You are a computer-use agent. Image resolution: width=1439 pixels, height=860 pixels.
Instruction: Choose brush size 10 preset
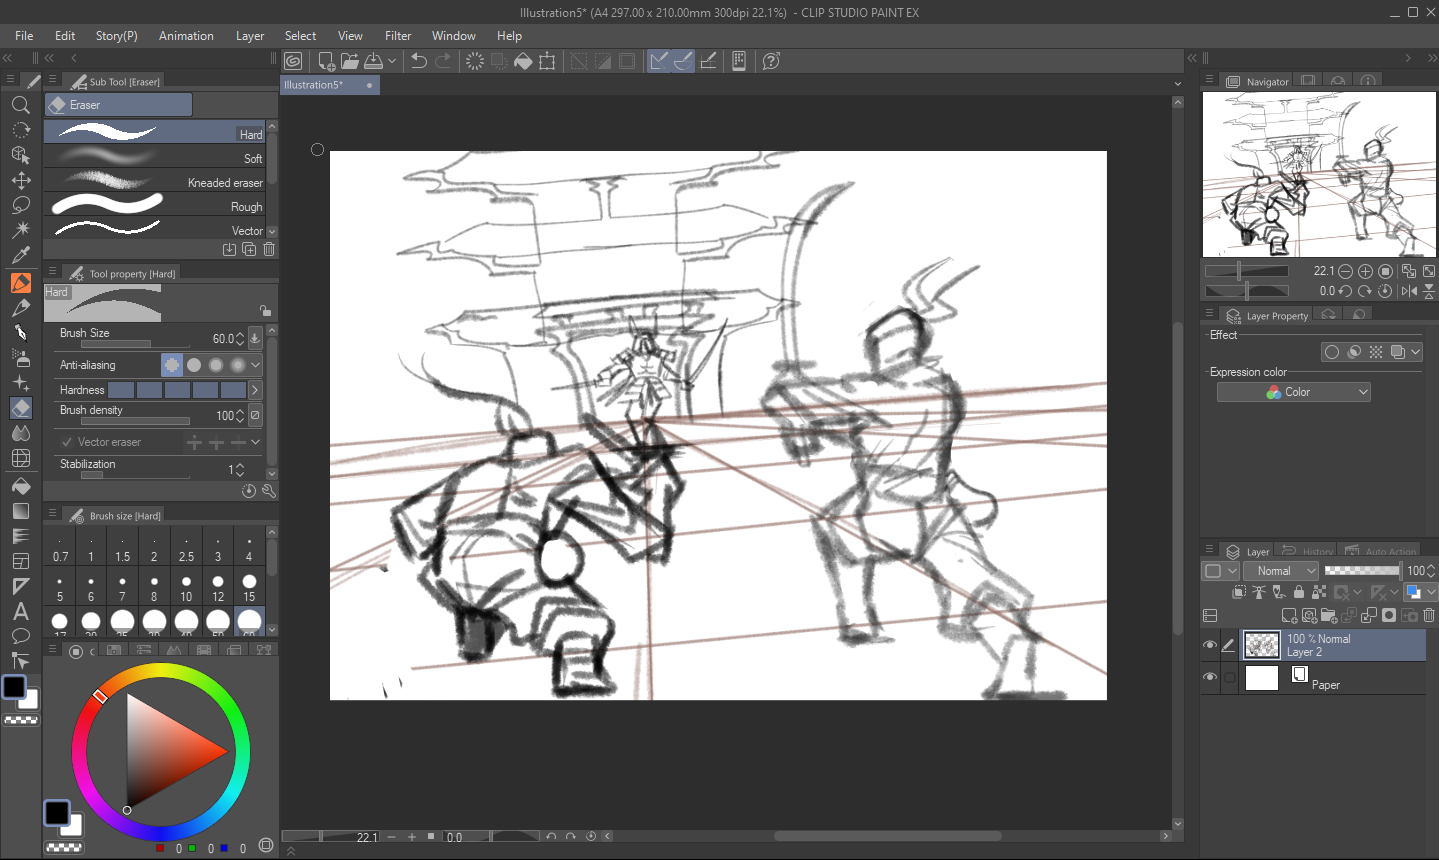click(186, 587)
